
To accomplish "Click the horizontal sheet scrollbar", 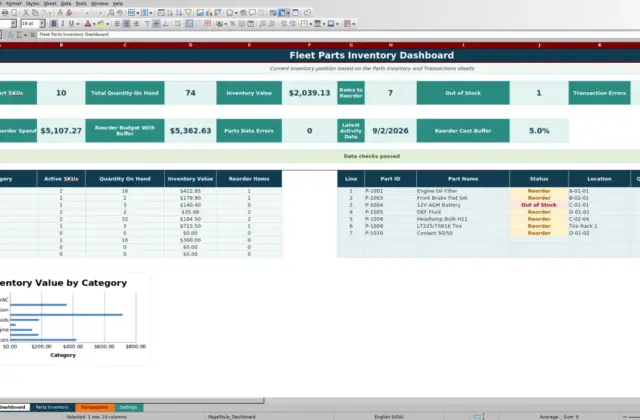I will point(132,401).
